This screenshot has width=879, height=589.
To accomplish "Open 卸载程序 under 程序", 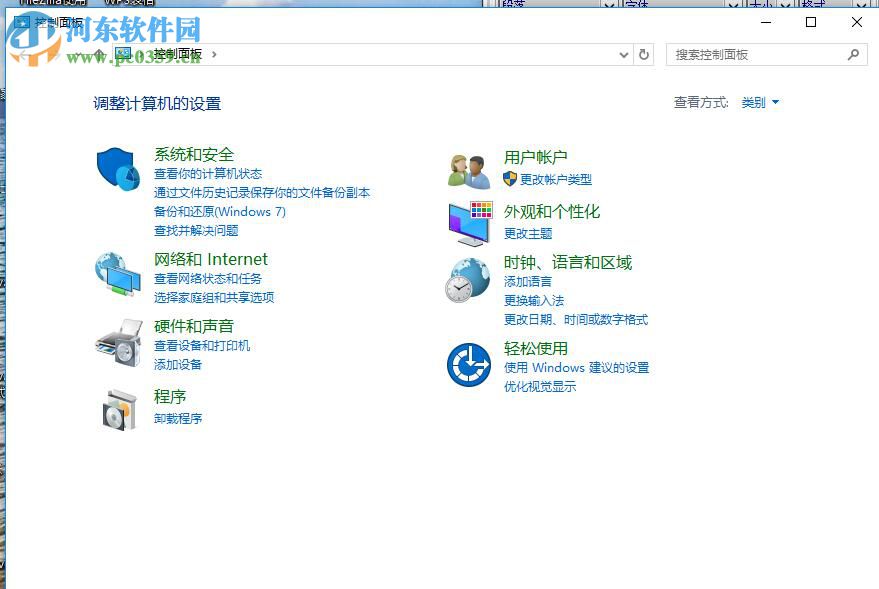I will coord(178,419).
